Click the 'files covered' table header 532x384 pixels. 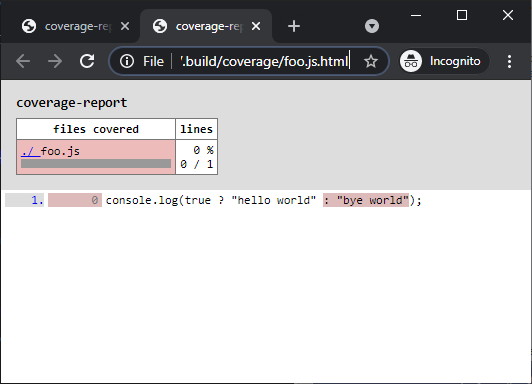96,129
